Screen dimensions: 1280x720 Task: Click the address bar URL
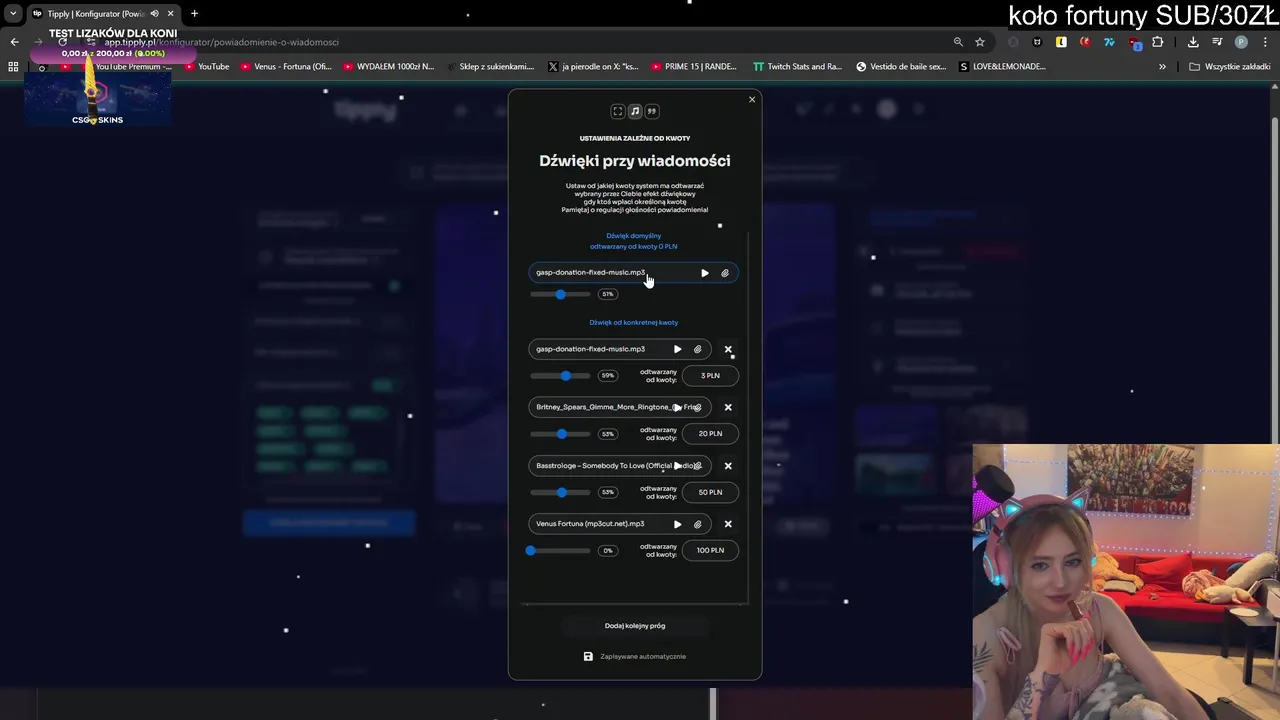[221, 42]
